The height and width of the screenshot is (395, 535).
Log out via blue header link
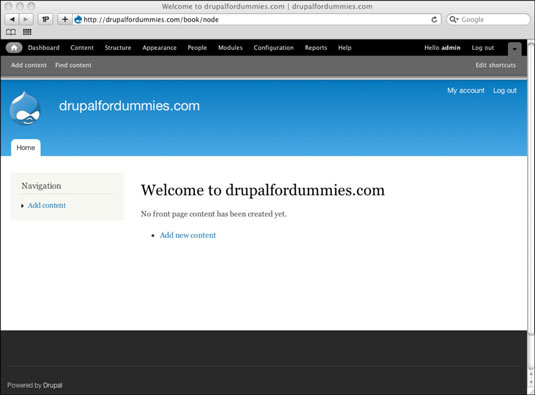click(x=505, y=90)
